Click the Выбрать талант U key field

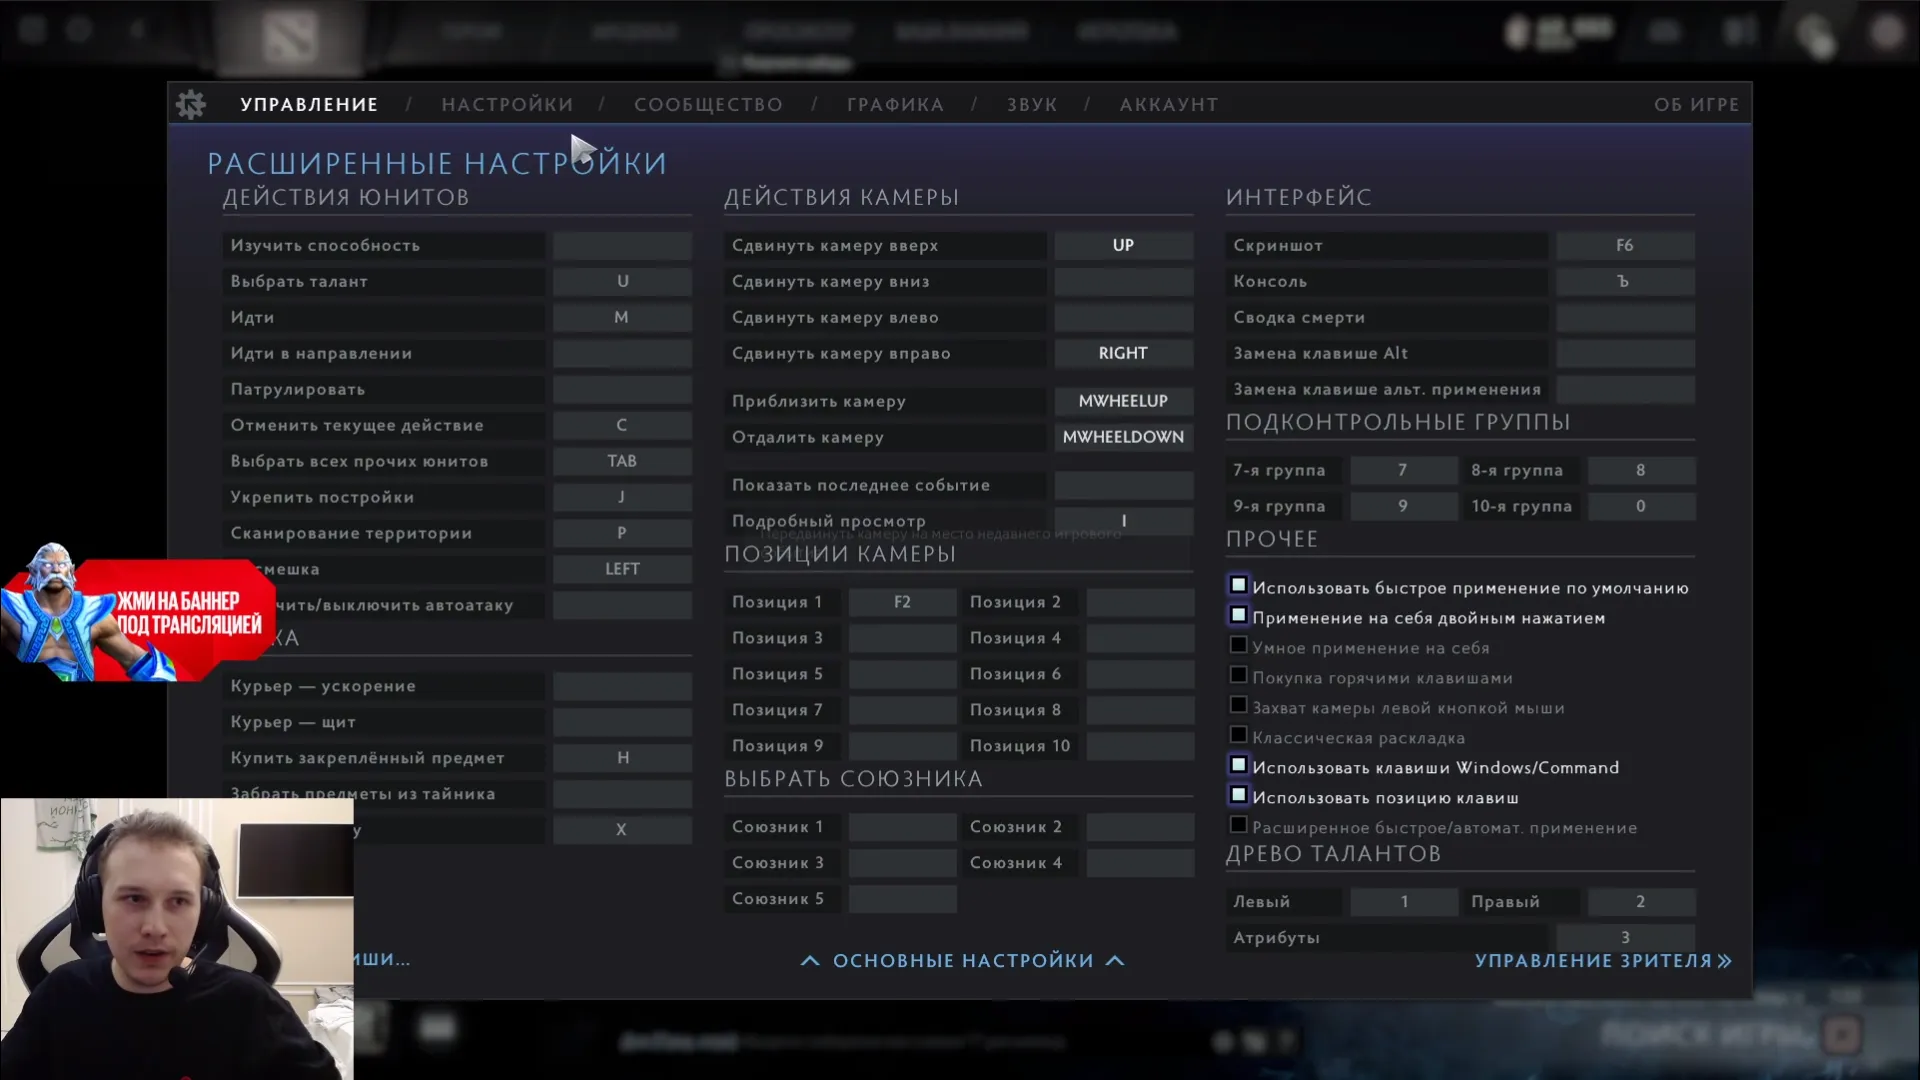622,281
